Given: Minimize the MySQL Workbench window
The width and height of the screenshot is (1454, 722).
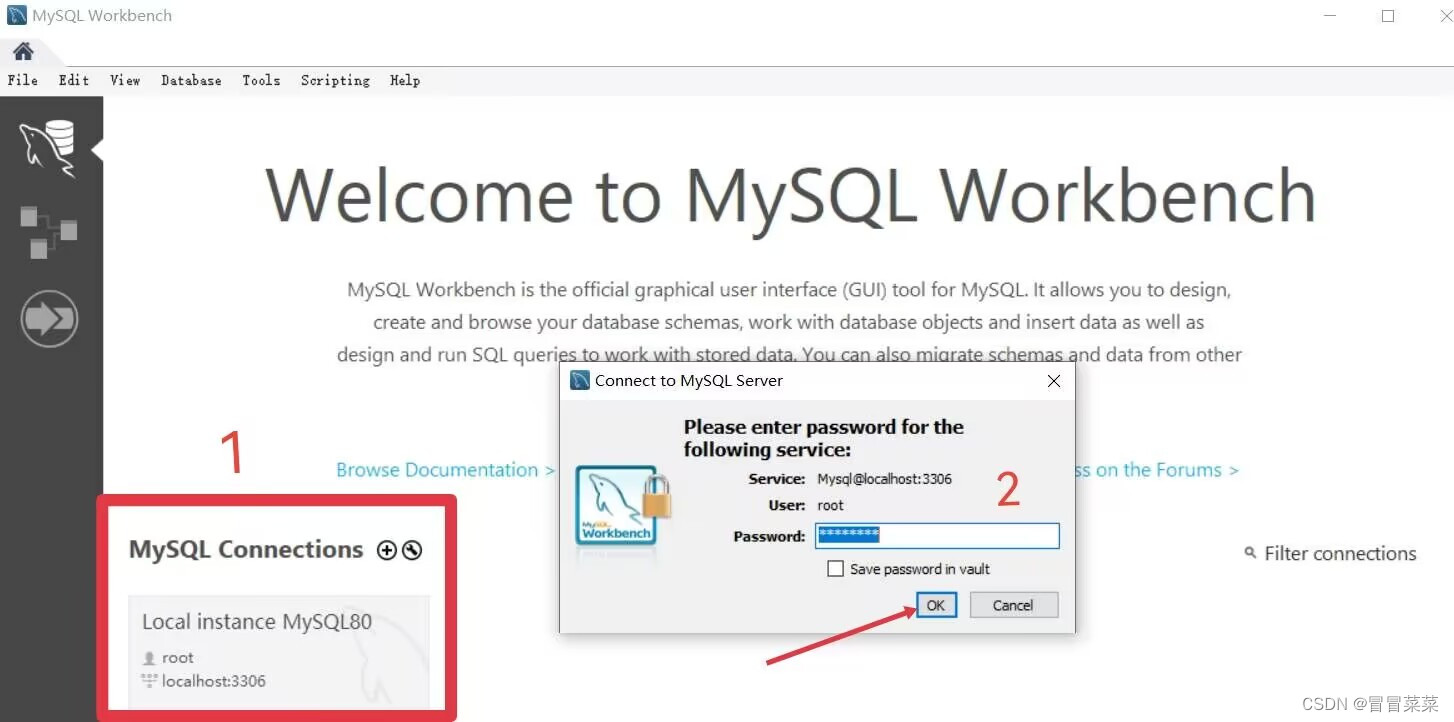Looking at the screenshot, I should point(1329,16).
